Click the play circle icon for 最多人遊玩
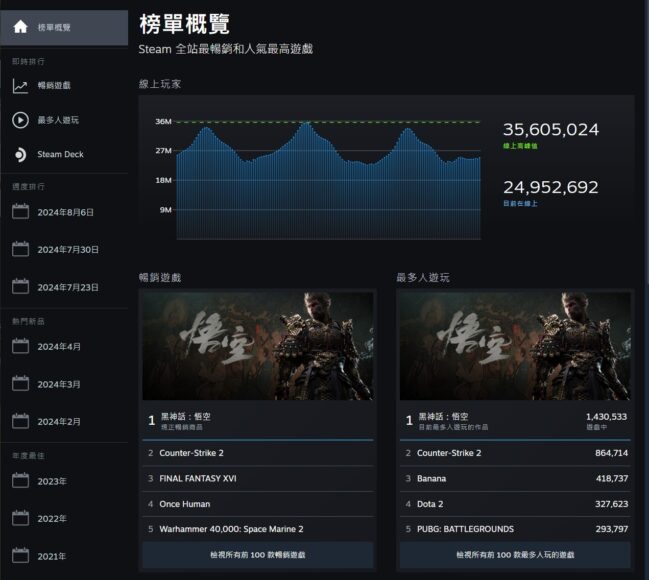 20,120
